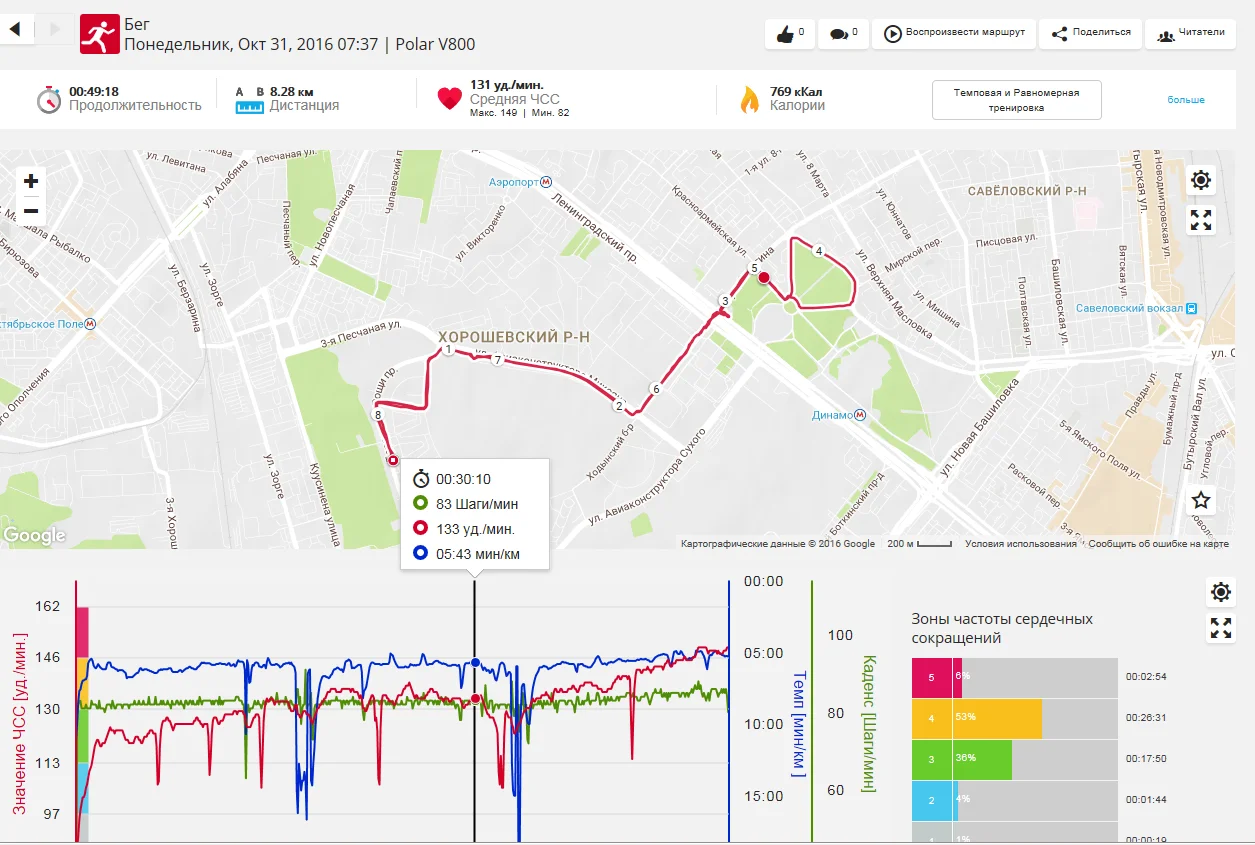
Task: Like this training with thumbs-up button
Action: coord(790,33)
